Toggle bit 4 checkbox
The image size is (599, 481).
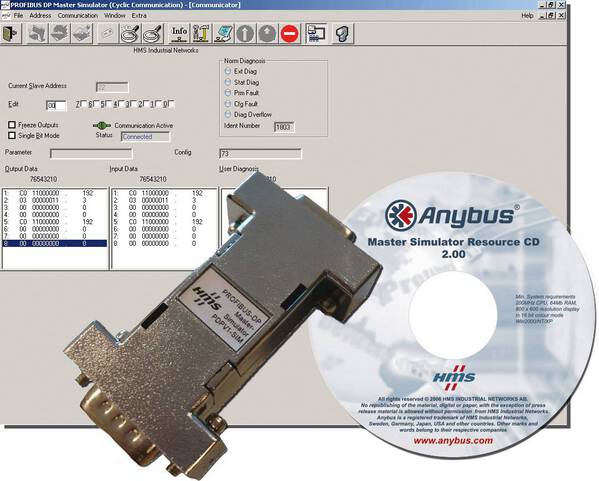click(121, 104)
